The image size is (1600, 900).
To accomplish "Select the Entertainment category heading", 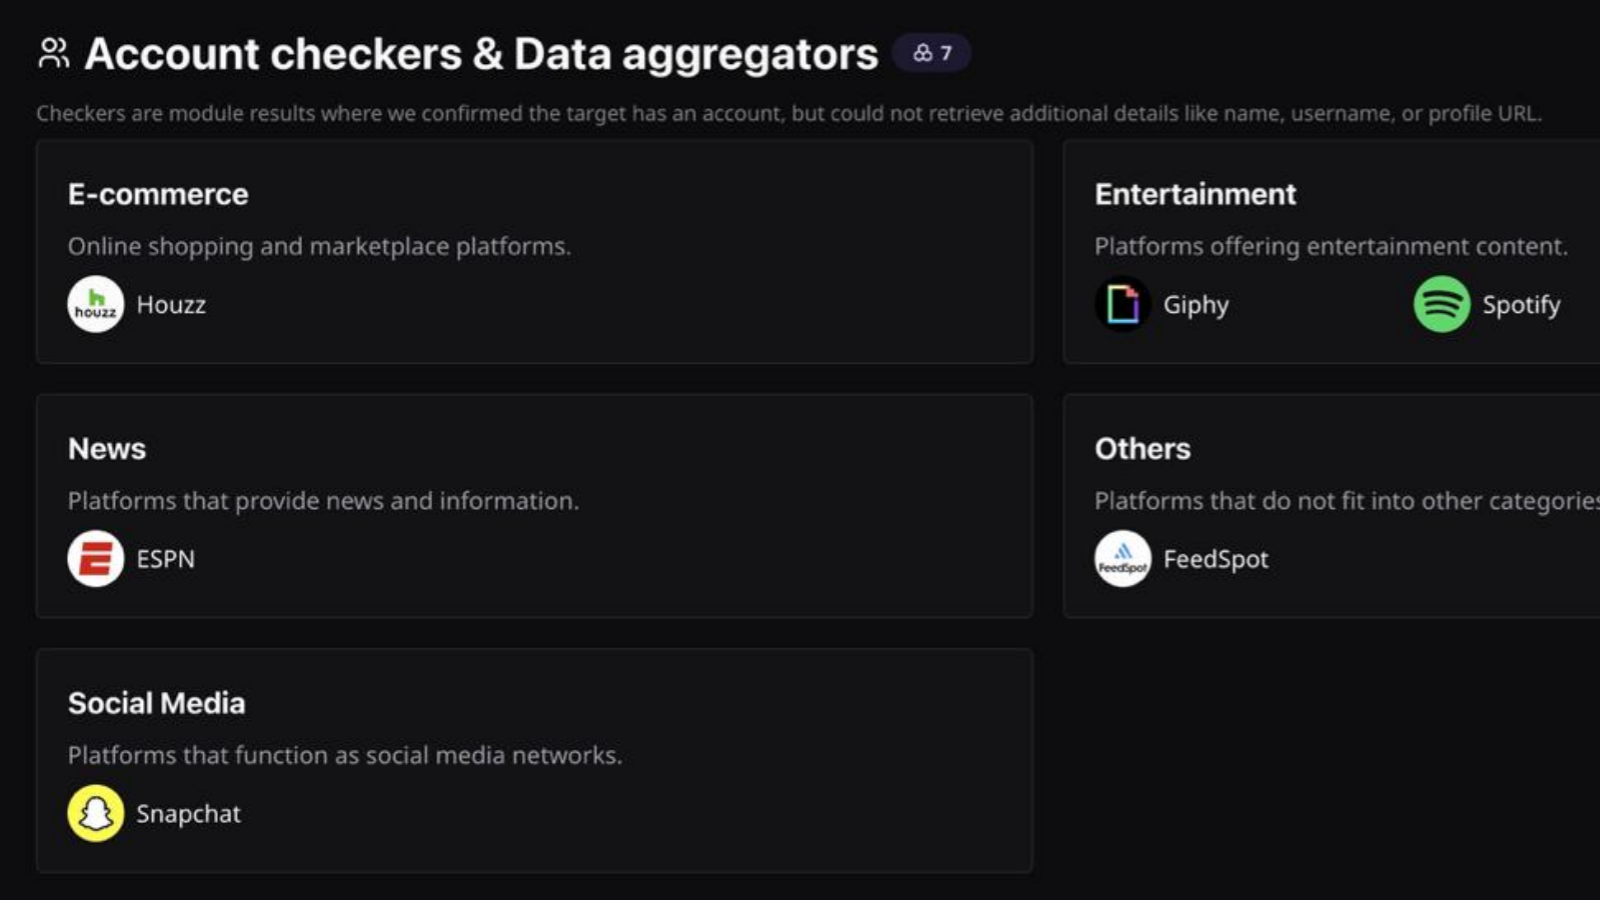I will point(1195,194).
